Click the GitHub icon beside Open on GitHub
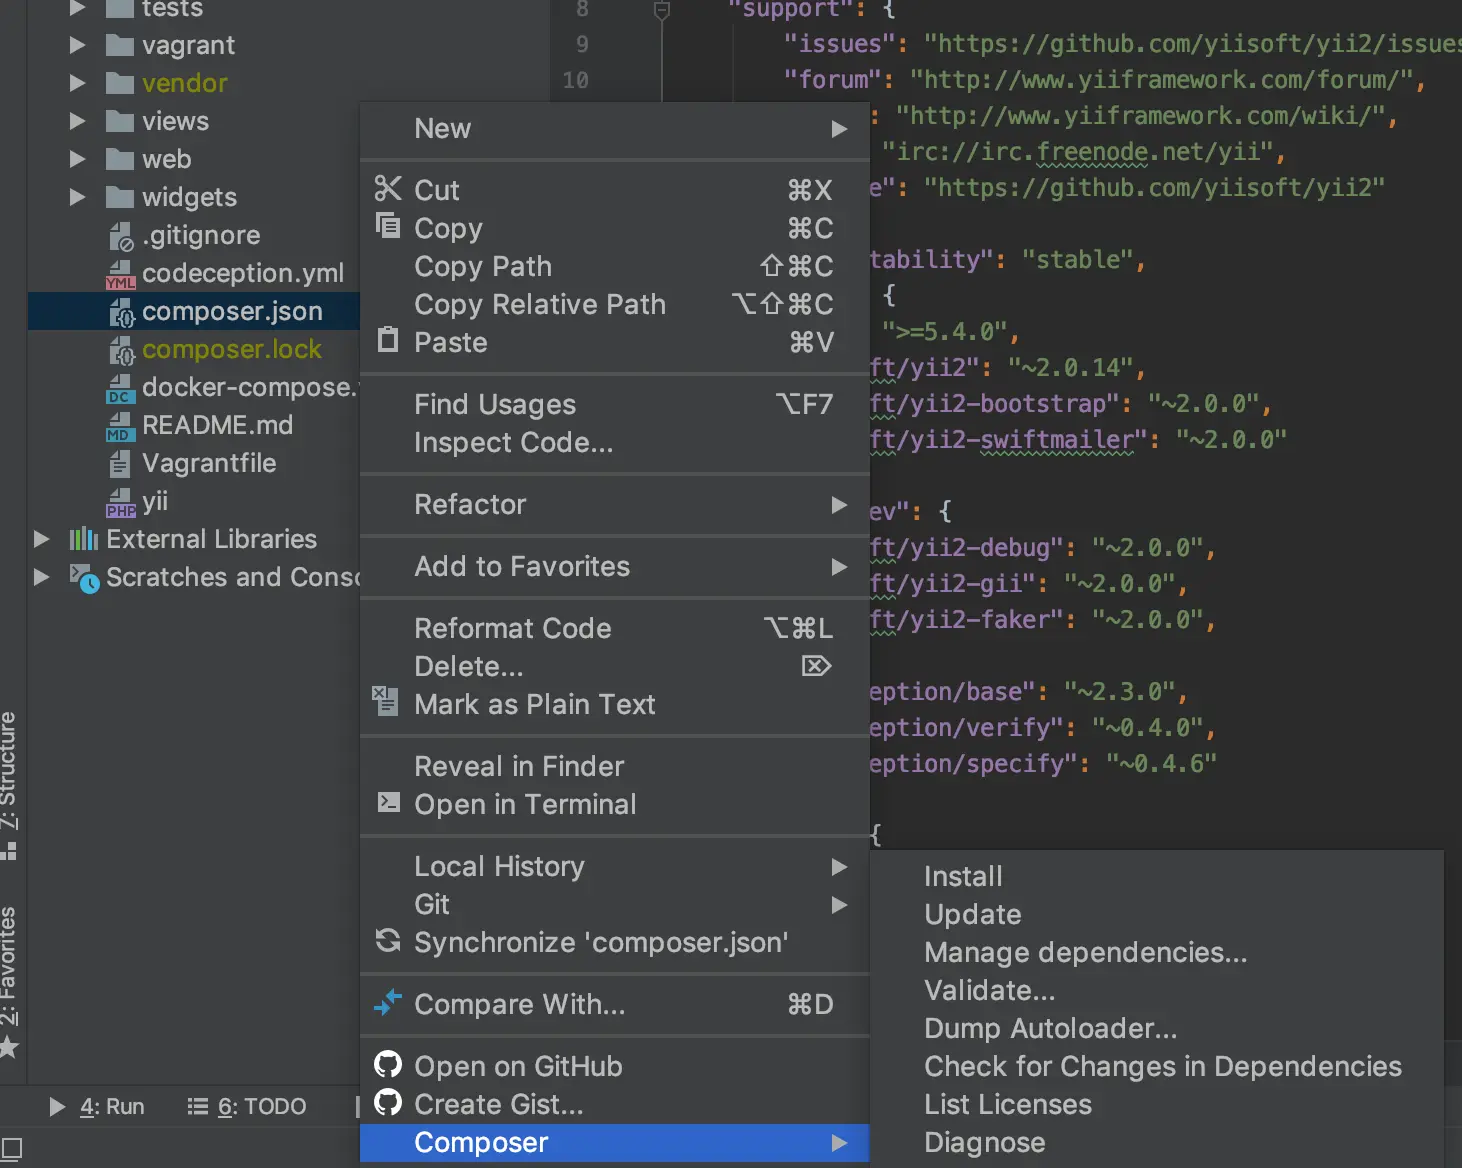 point(387,1065)
